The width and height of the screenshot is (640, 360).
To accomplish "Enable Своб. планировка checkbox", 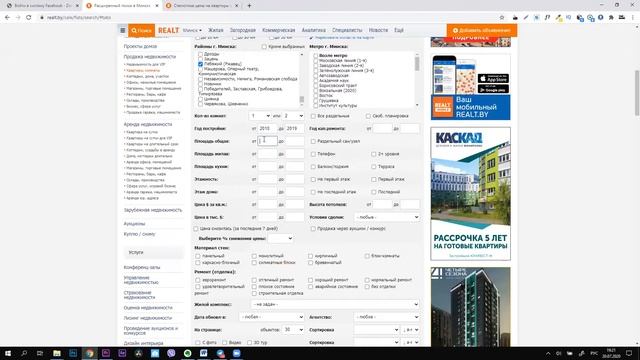I will tap(368, 116).
